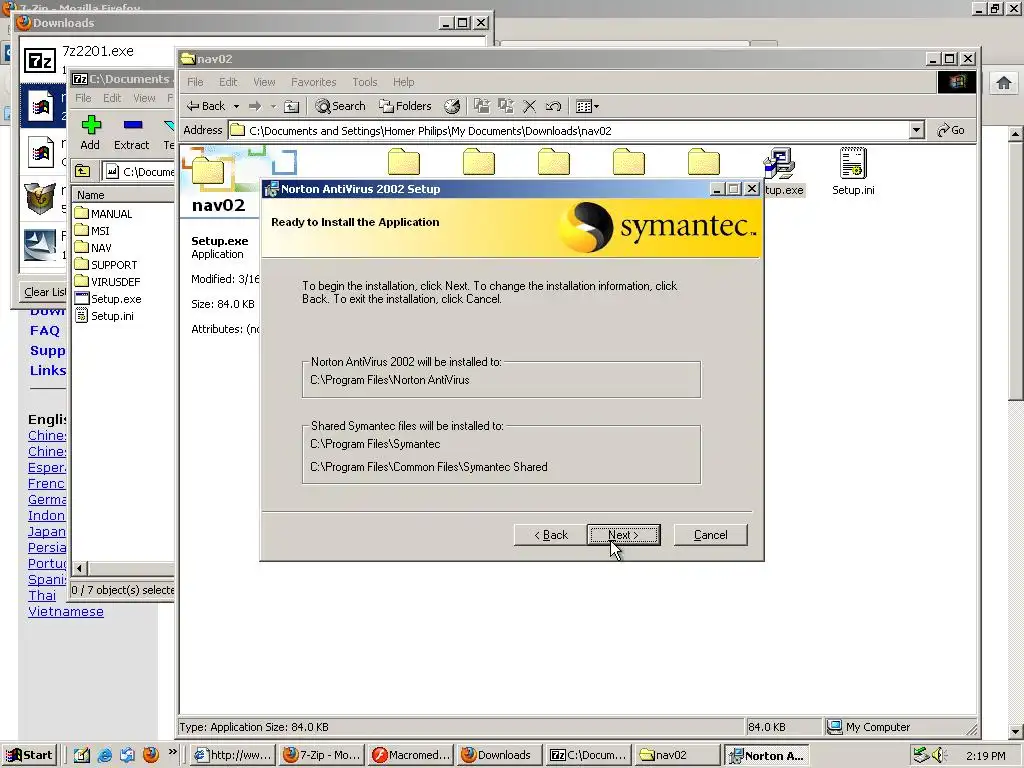
Task: Switch to Downloads taskbar button
Action: (x=500, y=756)
